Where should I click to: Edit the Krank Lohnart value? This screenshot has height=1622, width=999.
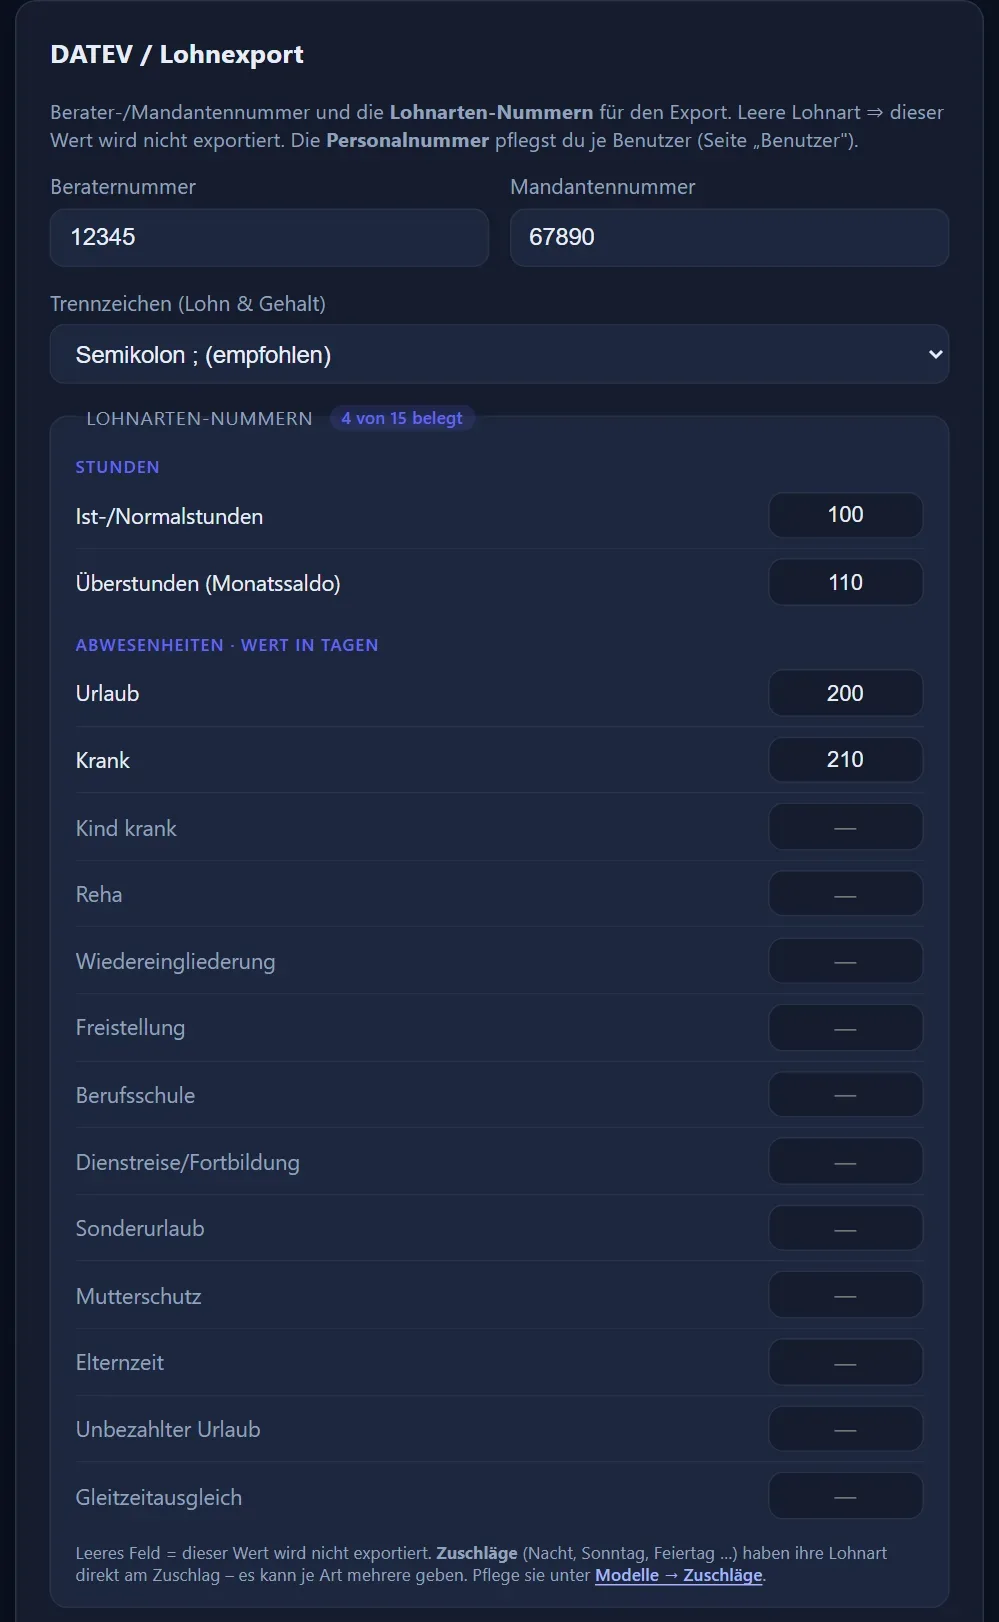(845, 759)
